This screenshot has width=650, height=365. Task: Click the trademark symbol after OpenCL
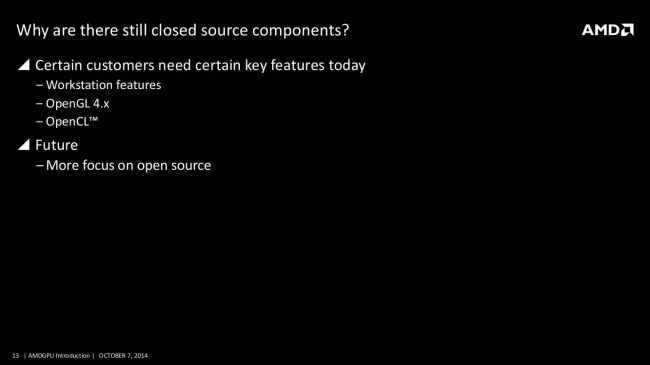tap(94, 119)
